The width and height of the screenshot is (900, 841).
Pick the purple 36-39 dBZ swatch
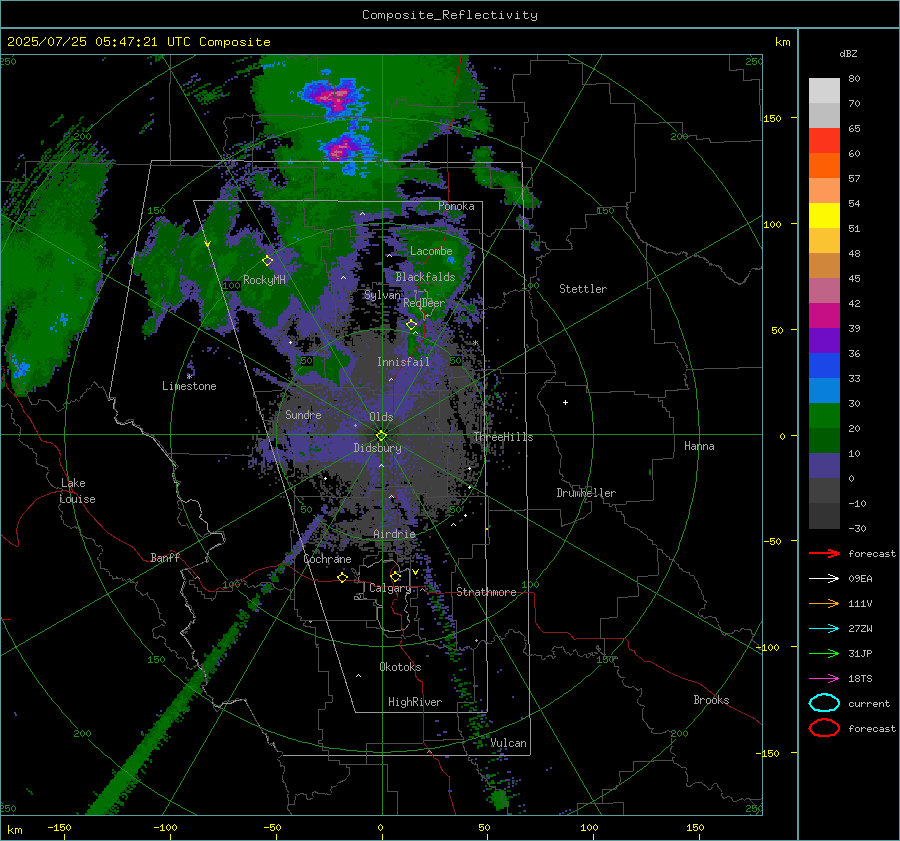click(824, 340)
